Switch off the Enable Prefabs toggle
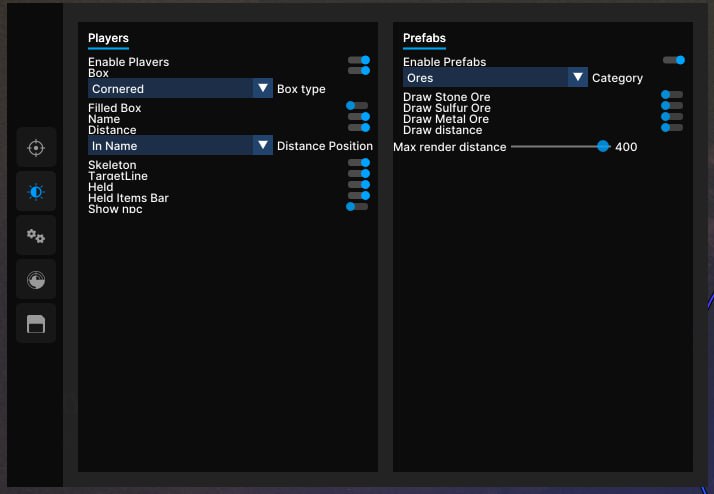This screenshot has width=714, height=494. click(x=673, y=60)
